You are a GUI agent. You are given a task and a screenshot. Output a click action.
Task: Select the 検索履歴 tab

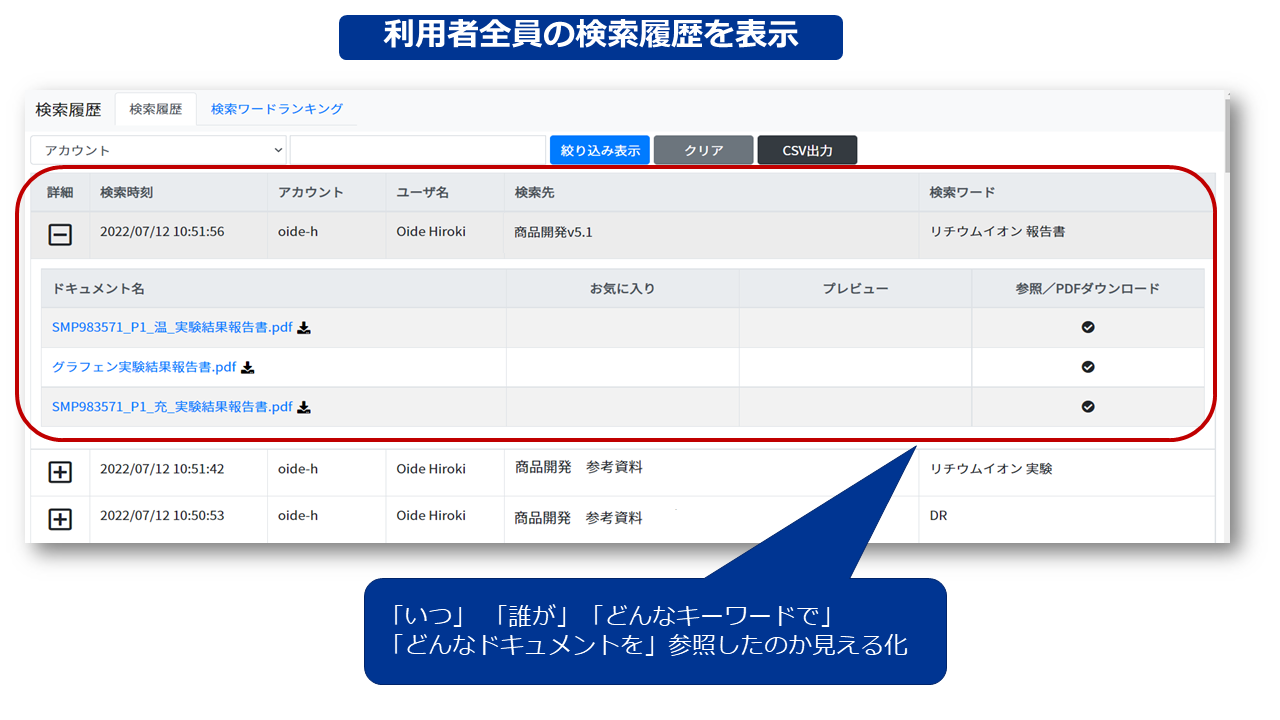(155, 110)
